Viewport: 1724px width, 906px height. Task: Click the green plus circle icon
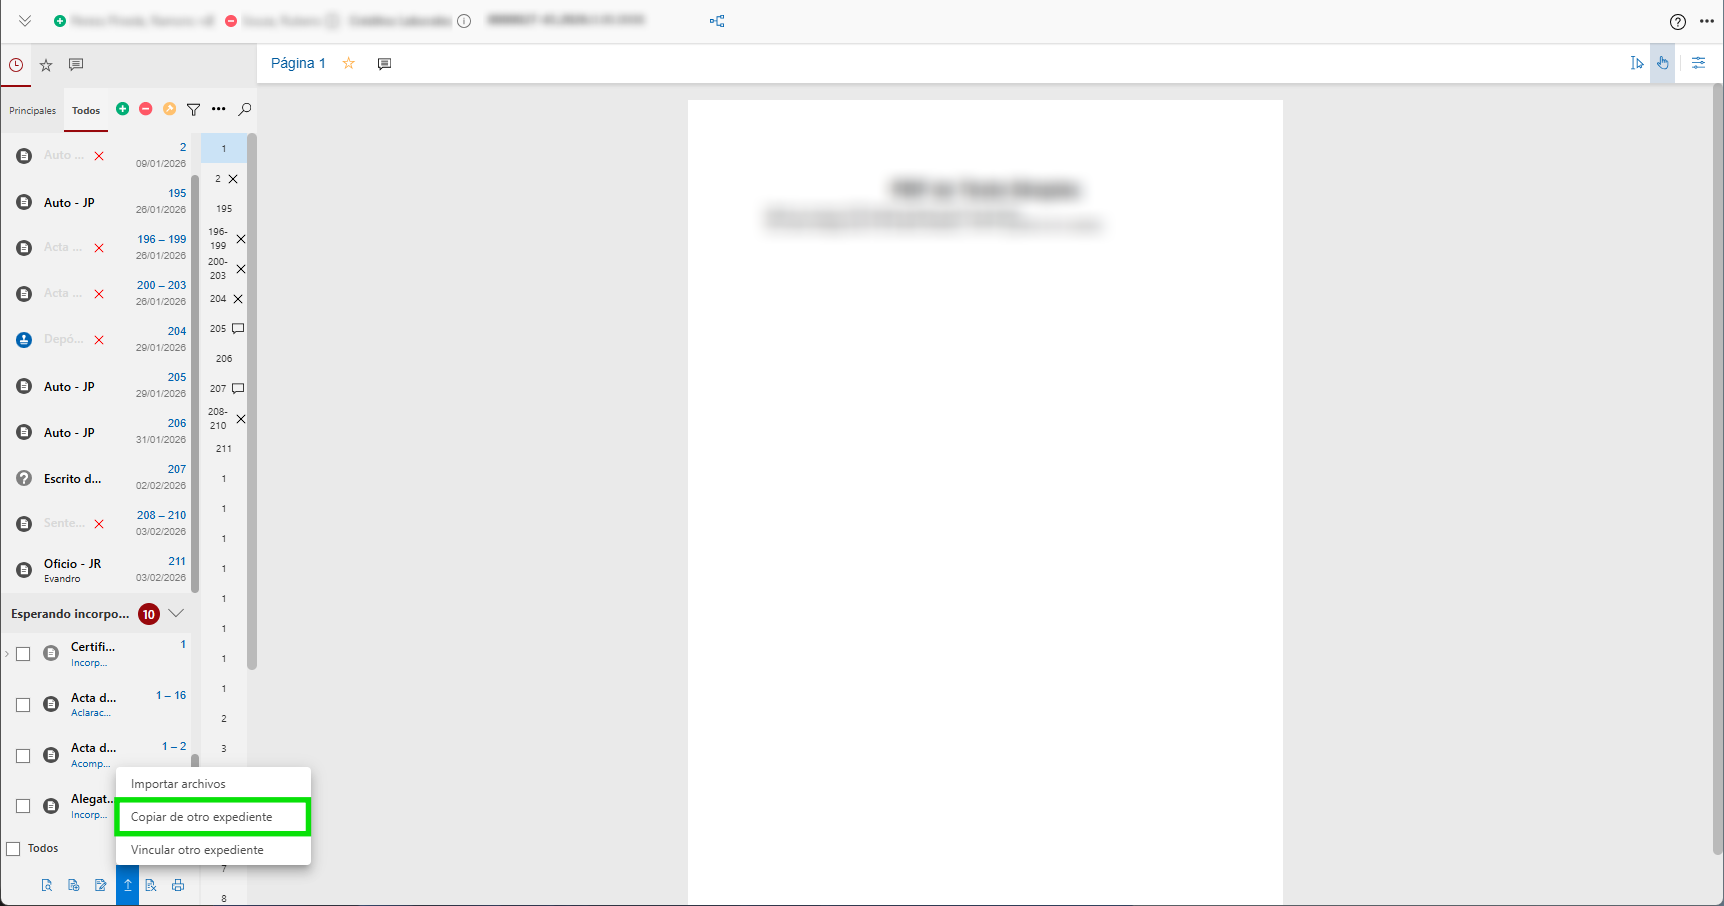point(122,109)
